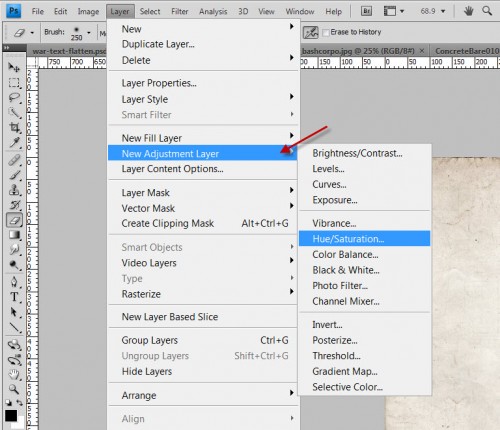Select the Line tool

[x=14, y=328]
